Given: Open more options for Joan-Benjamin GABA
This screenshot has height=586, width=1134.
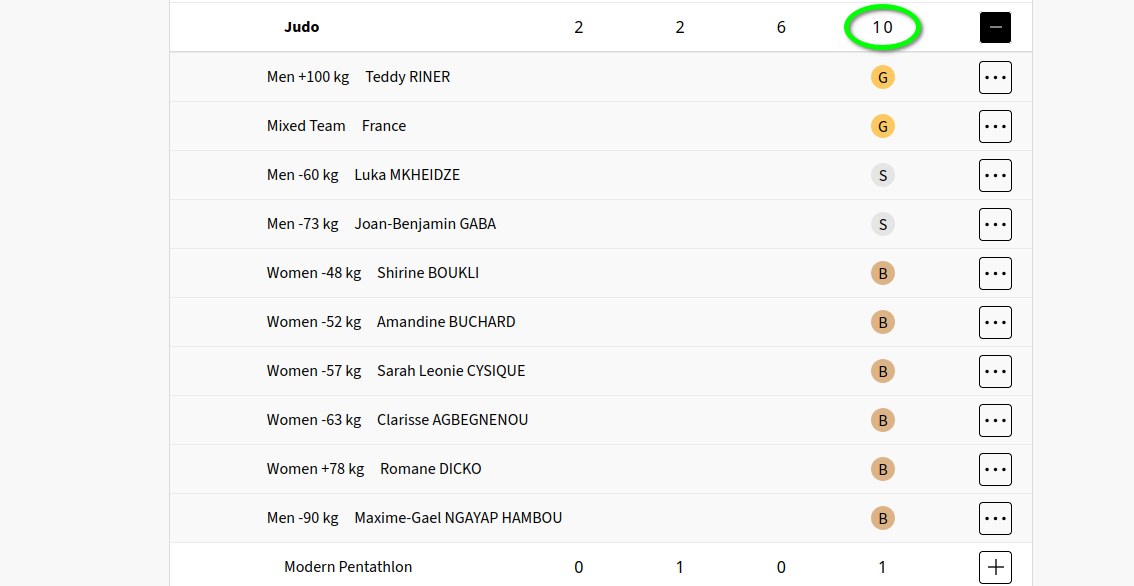Looking at the screenshot, I should click(995, 224).
